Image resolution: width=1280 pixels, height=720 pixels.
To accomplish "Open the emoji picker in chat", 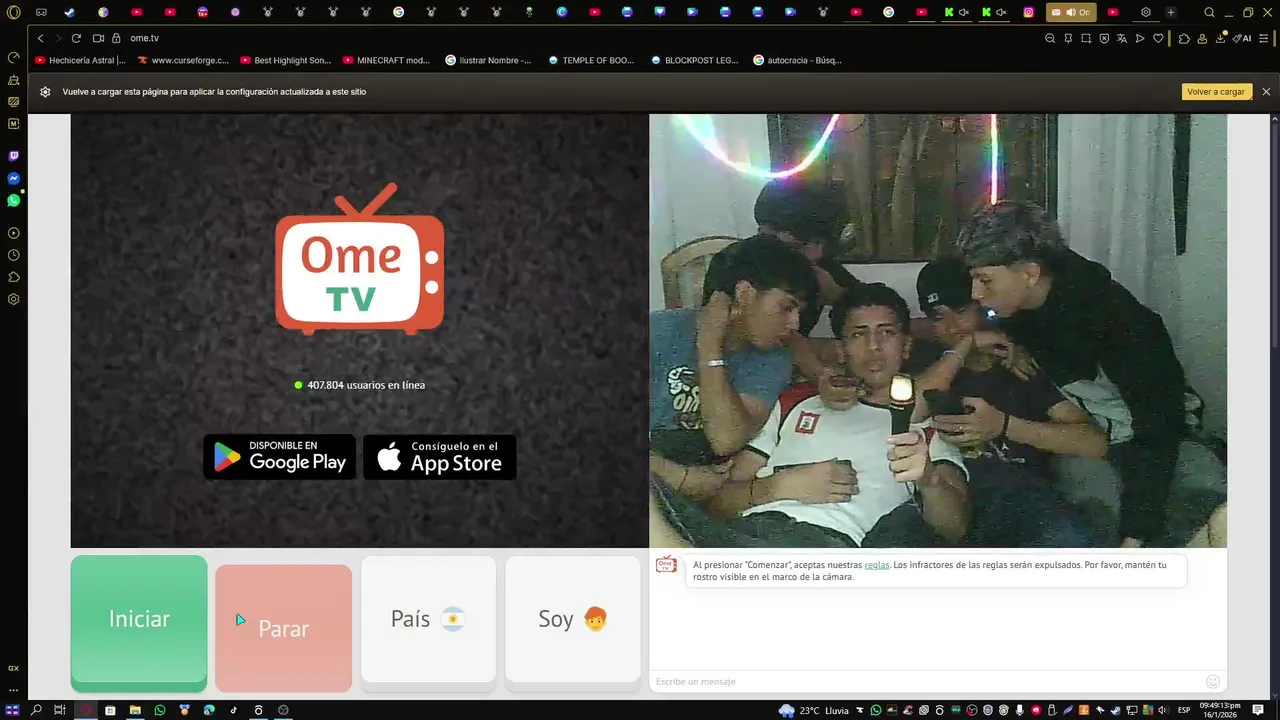I will 1213,681.
